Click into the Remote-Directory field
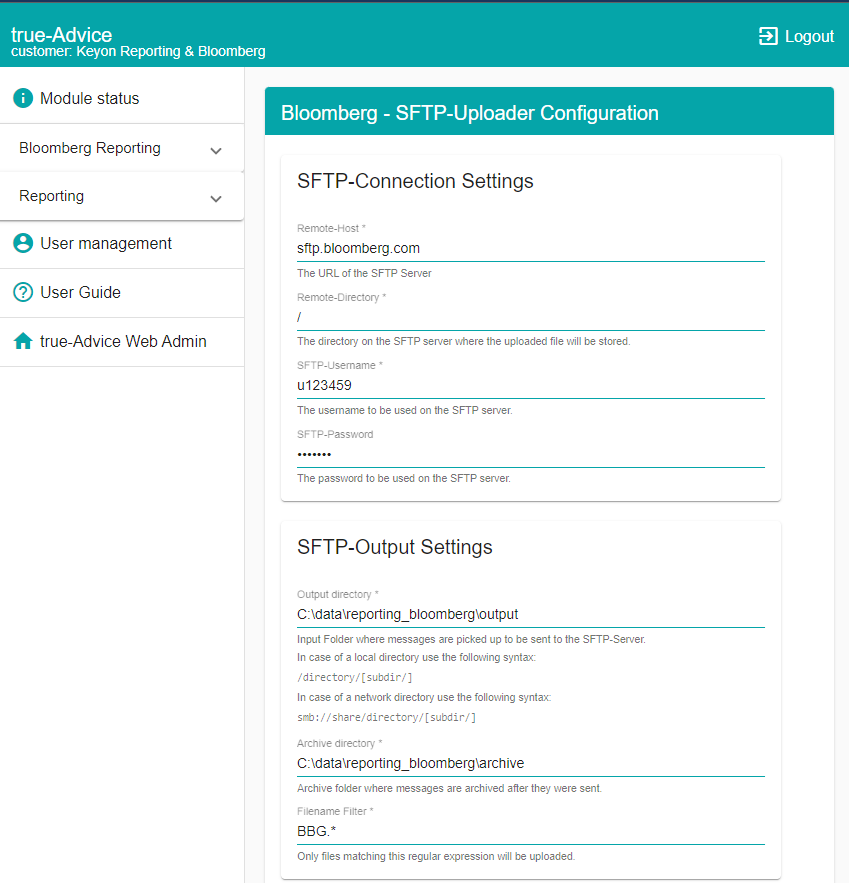849x883 pixels. point(530,317)
